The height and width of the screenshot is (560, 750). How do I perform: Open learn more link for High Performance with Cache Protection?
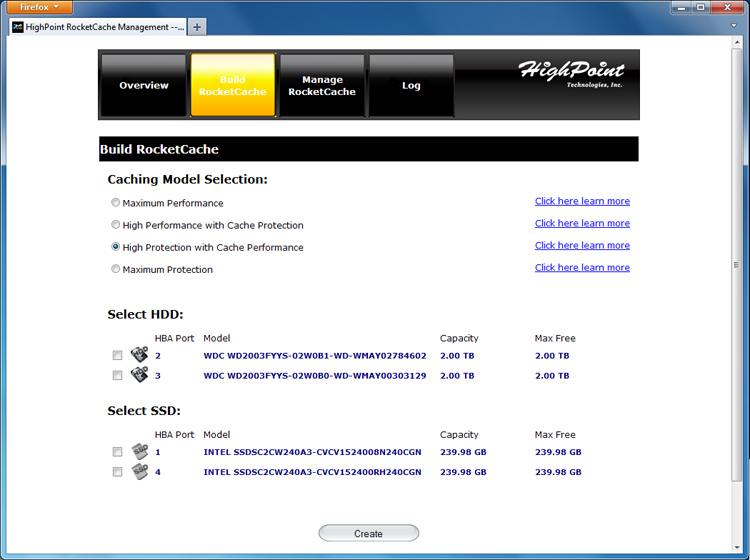(582, 223)
